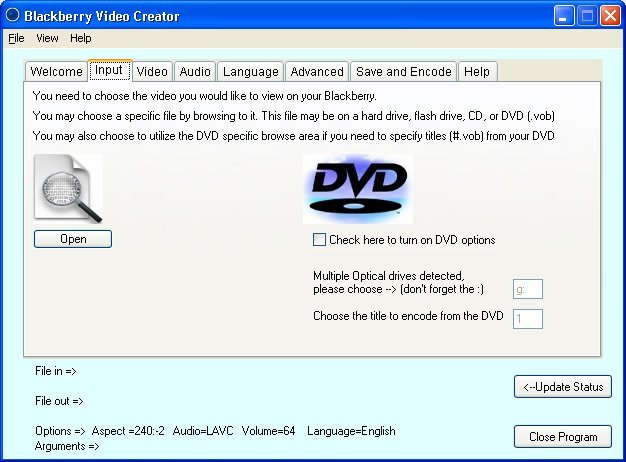Open the View menu
The width and height of the screenshot is (626, 462).
(47, 38)
